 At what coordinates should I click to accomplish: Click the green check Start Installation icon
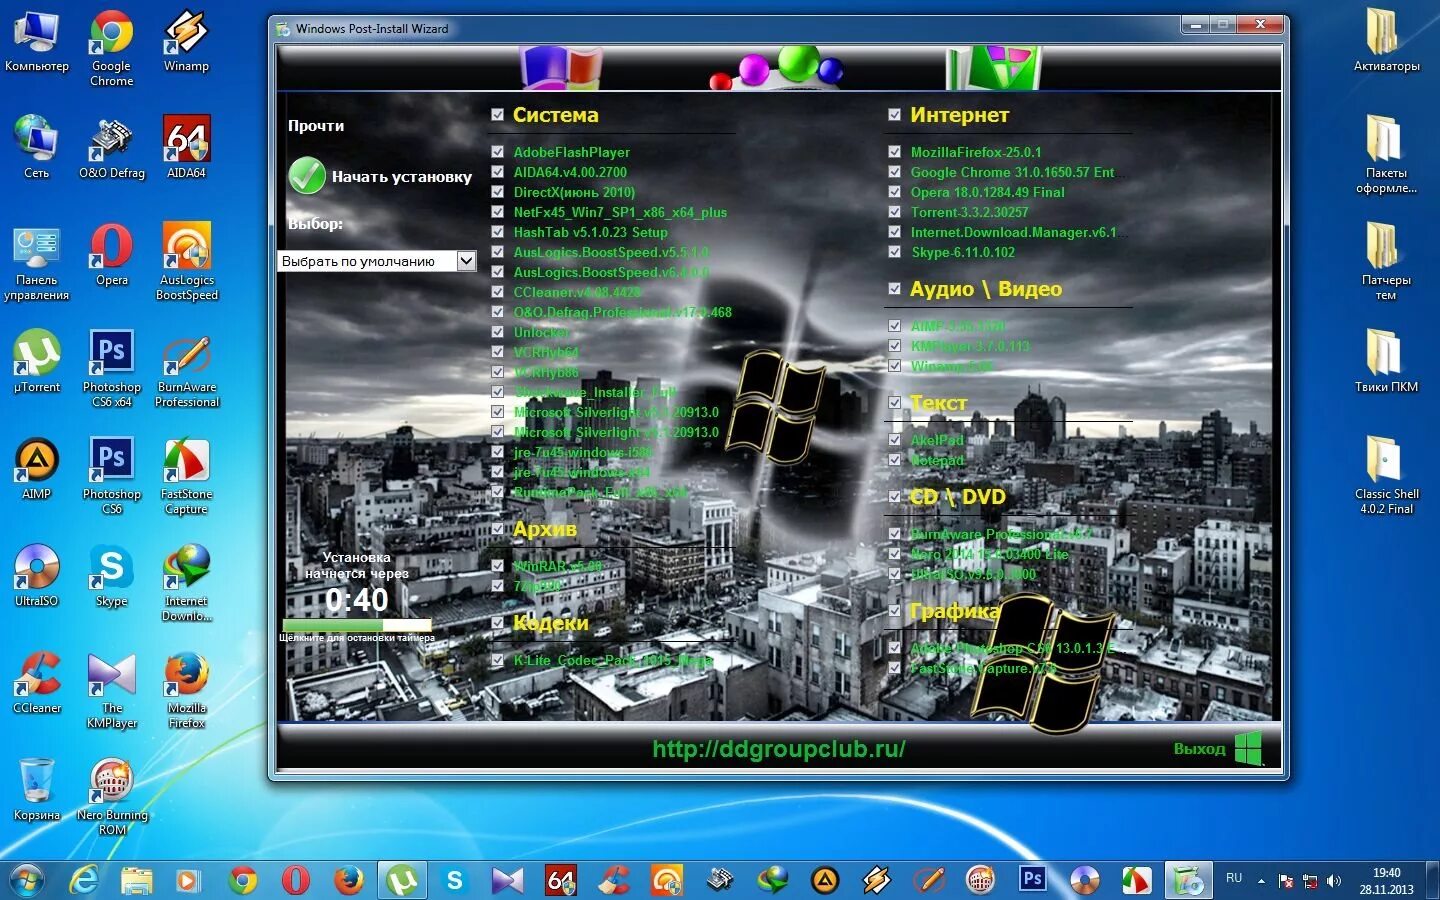tap(307, 176)
